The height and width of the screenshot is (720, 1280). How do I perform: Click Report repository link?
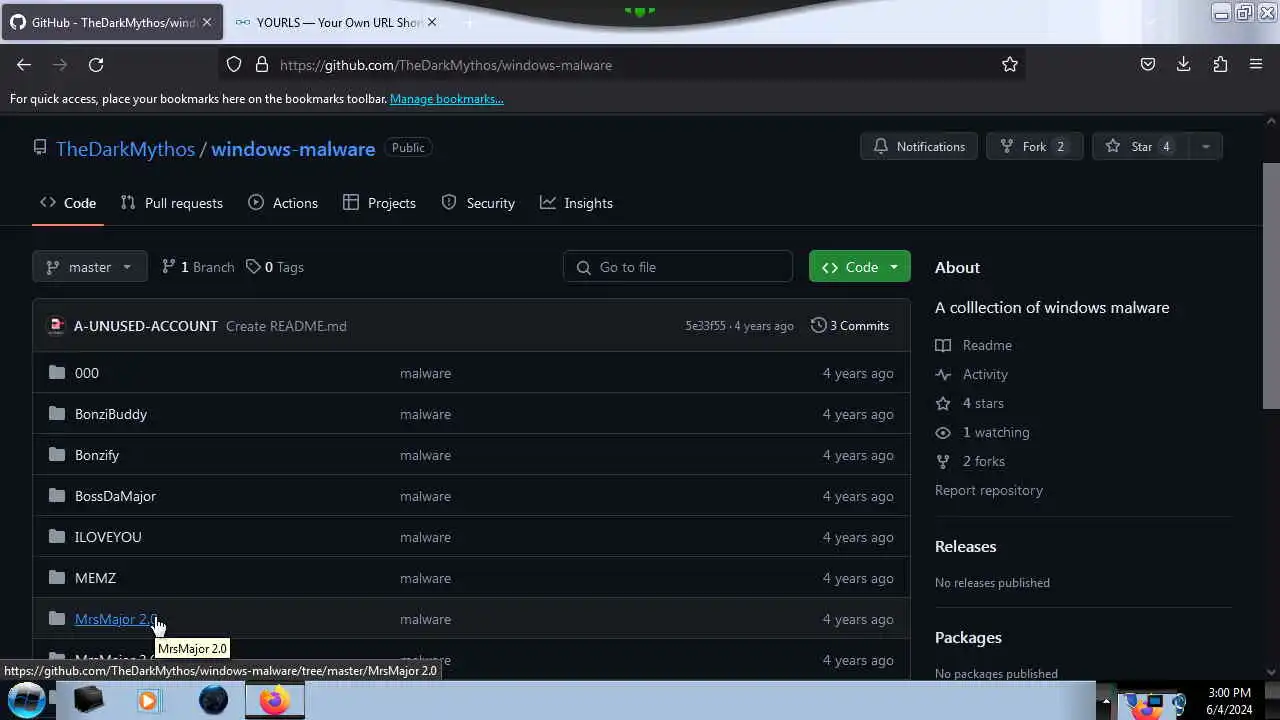[989, 490]
